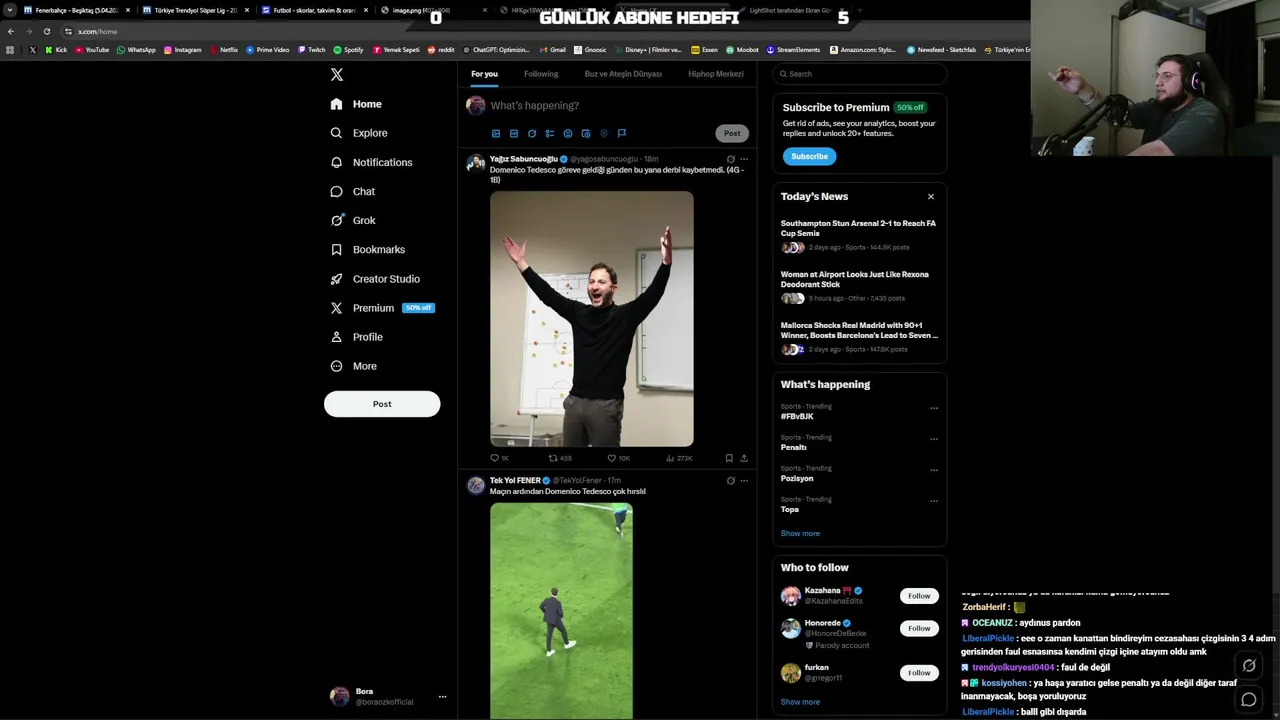
Task: Close the Today's News panel
Action: (931, 197)
